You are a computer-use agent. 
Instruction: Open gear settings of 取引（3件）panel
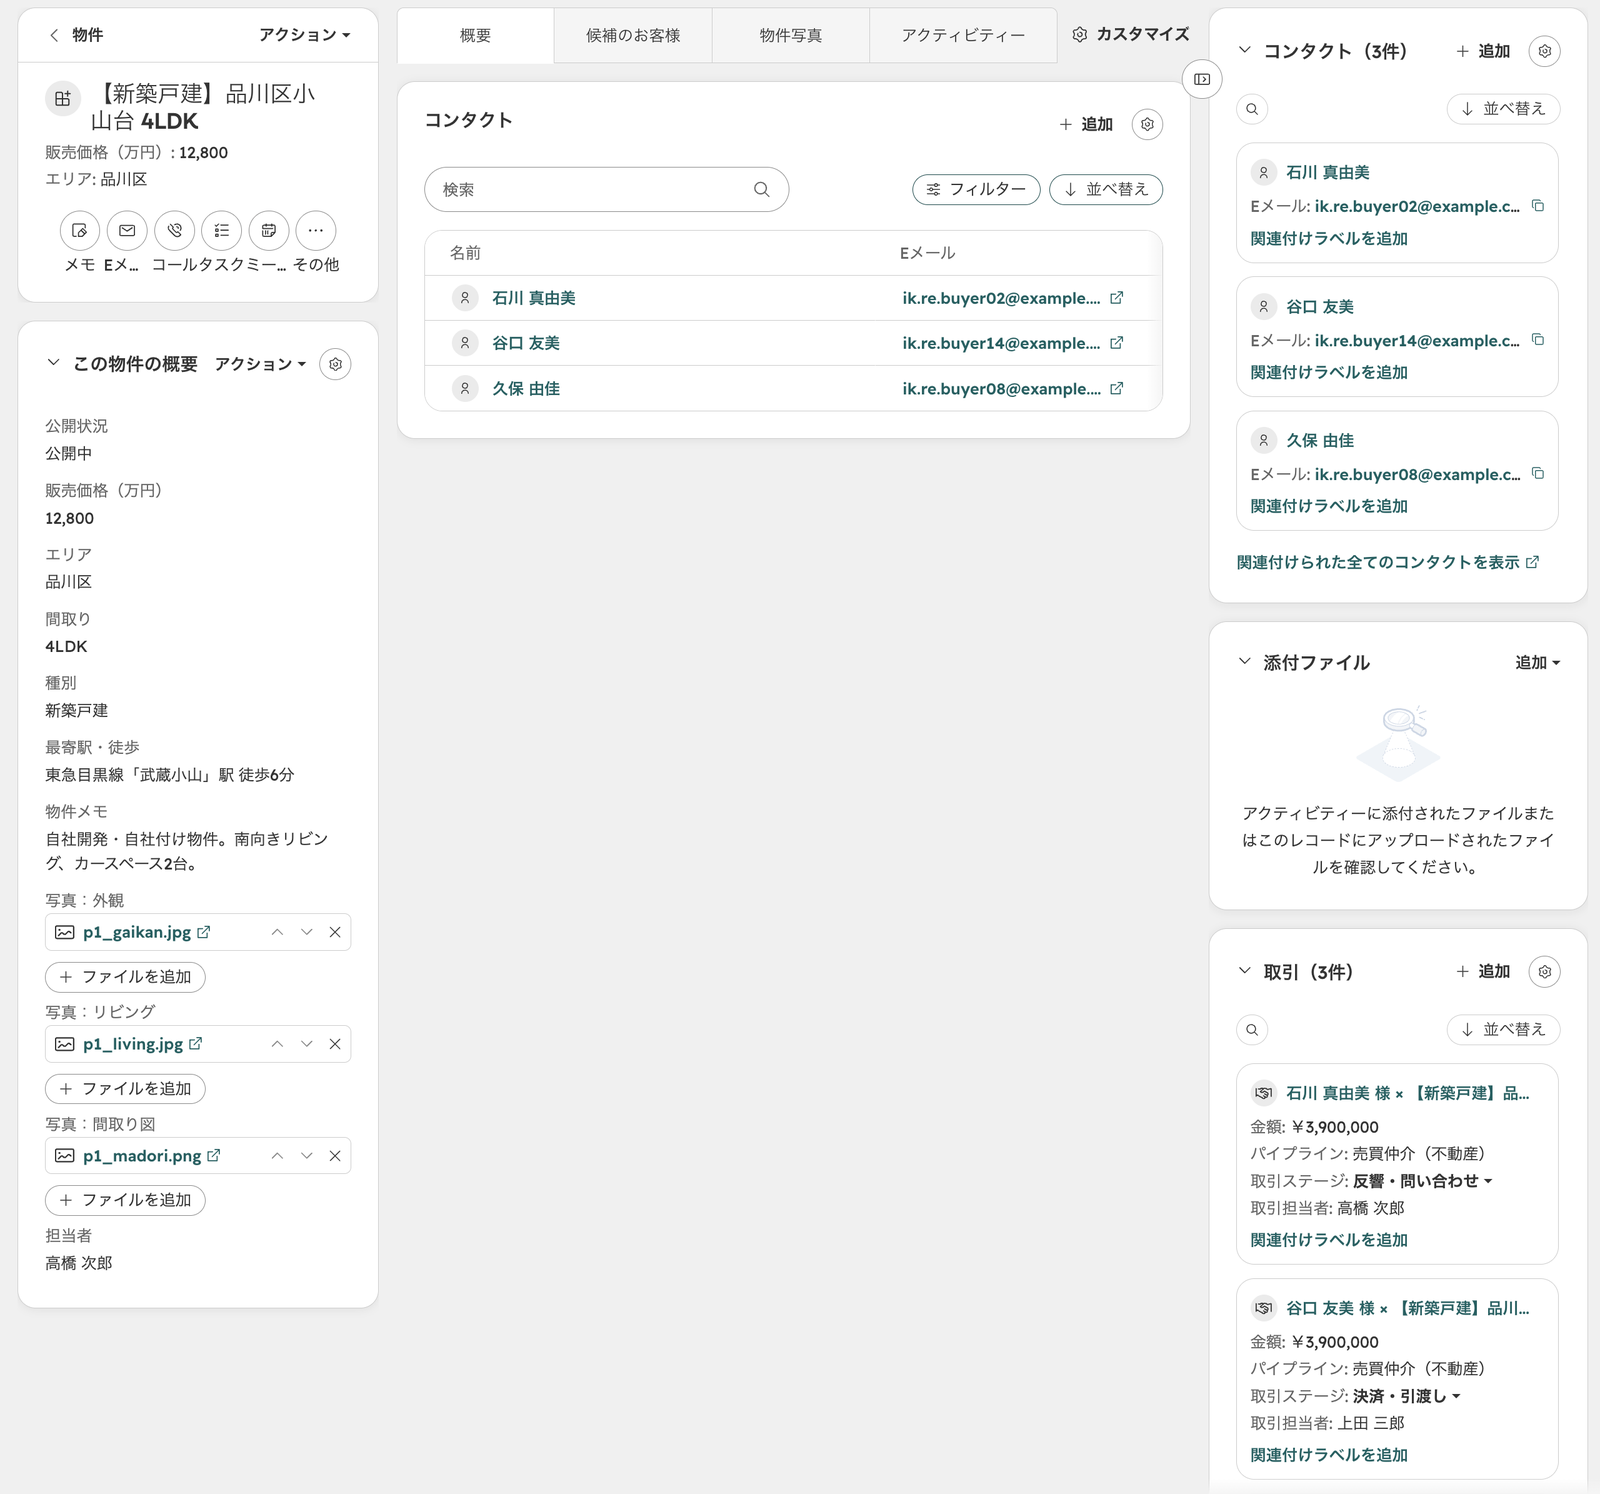(x=1545, y=972)
